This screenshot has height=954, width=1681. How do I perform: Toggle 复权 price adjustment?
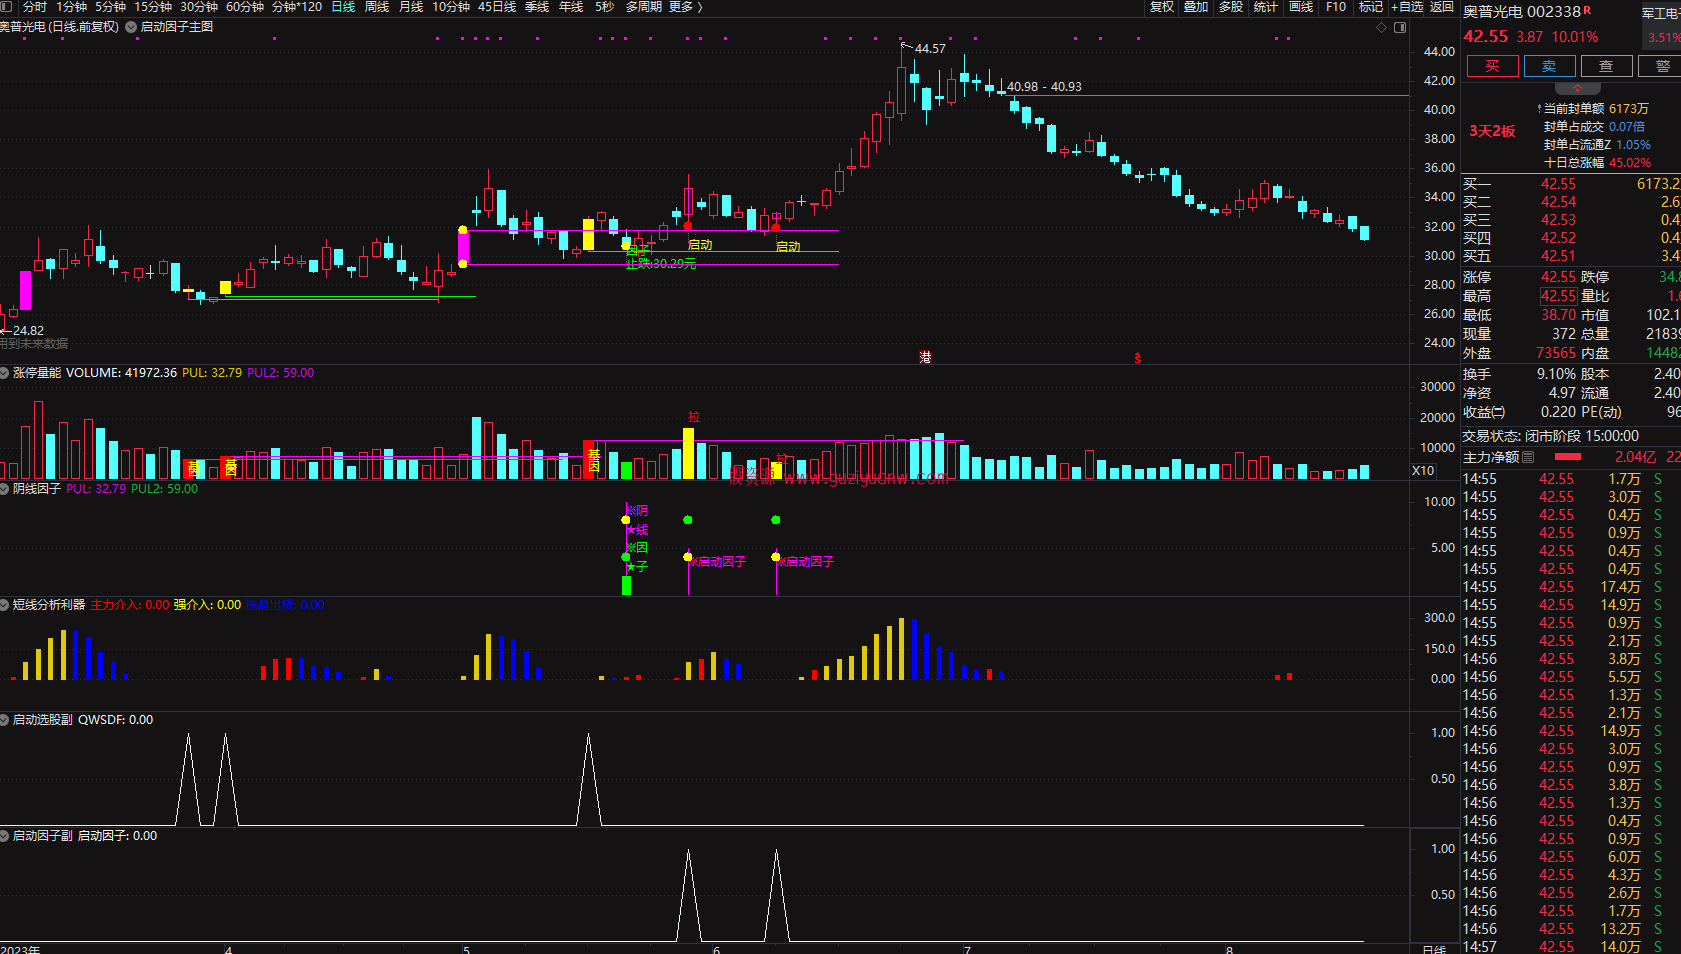pyautogui.click(x=1161, y=7)
